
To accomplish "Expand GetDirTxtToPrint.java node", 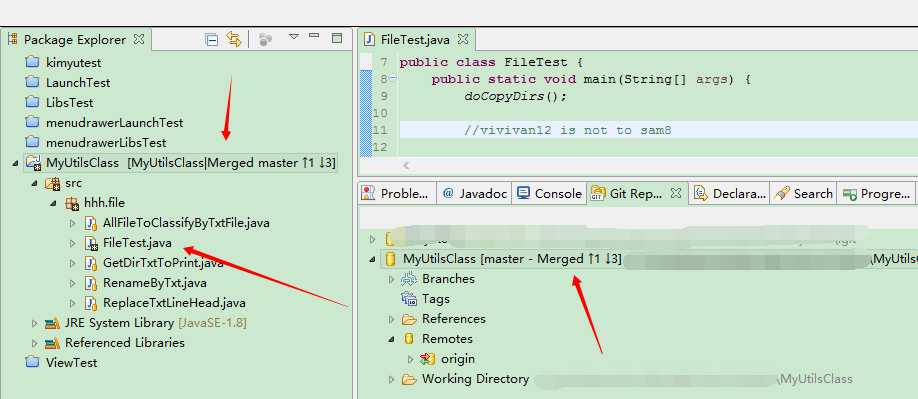I will 73,263.
